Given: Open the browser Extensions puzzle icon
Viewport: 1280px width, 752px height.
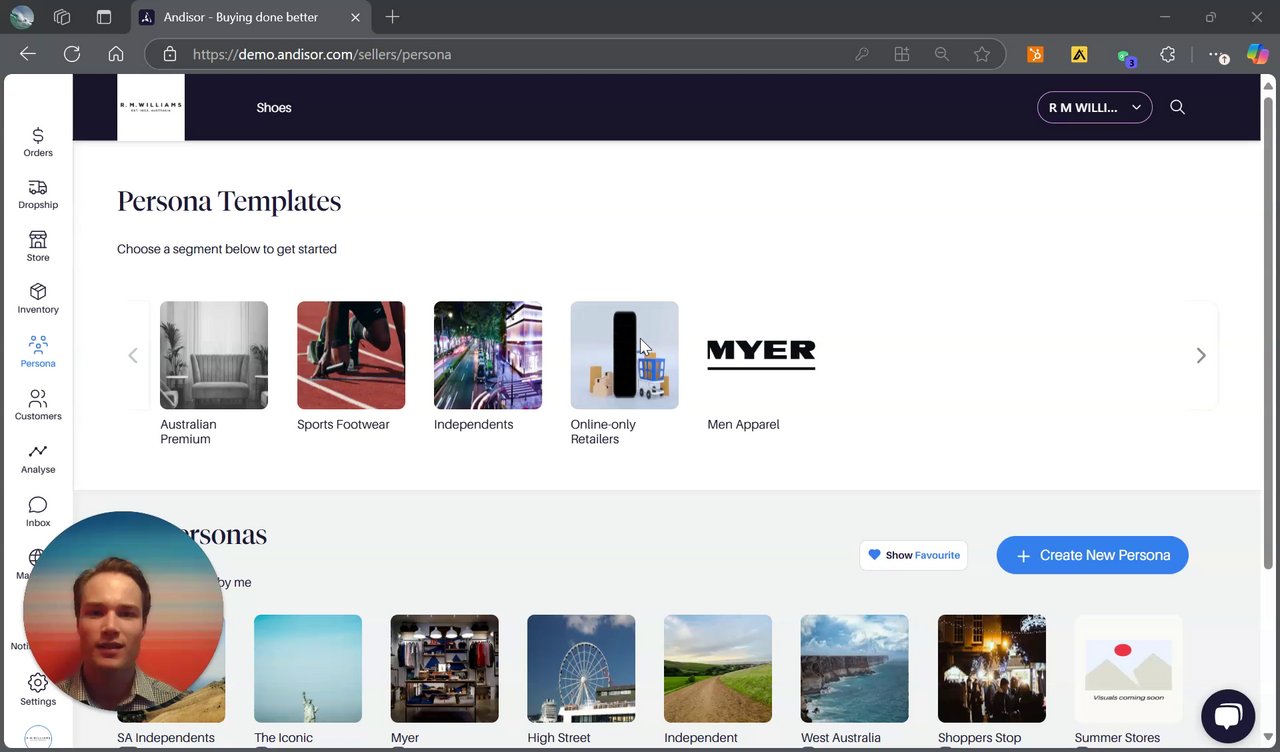Looking at the screenshot, I should [1167, 54].
